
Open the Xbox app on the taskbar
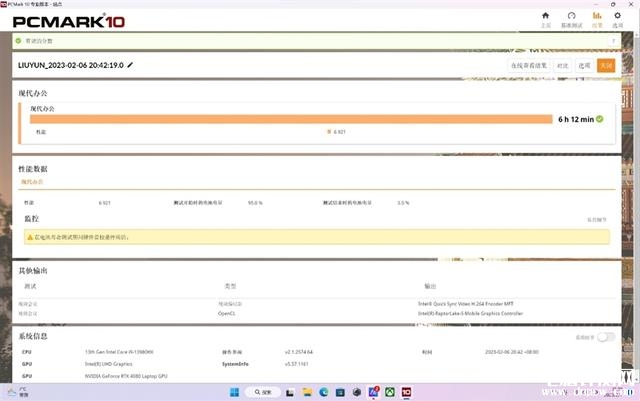(x=390, y=392)
